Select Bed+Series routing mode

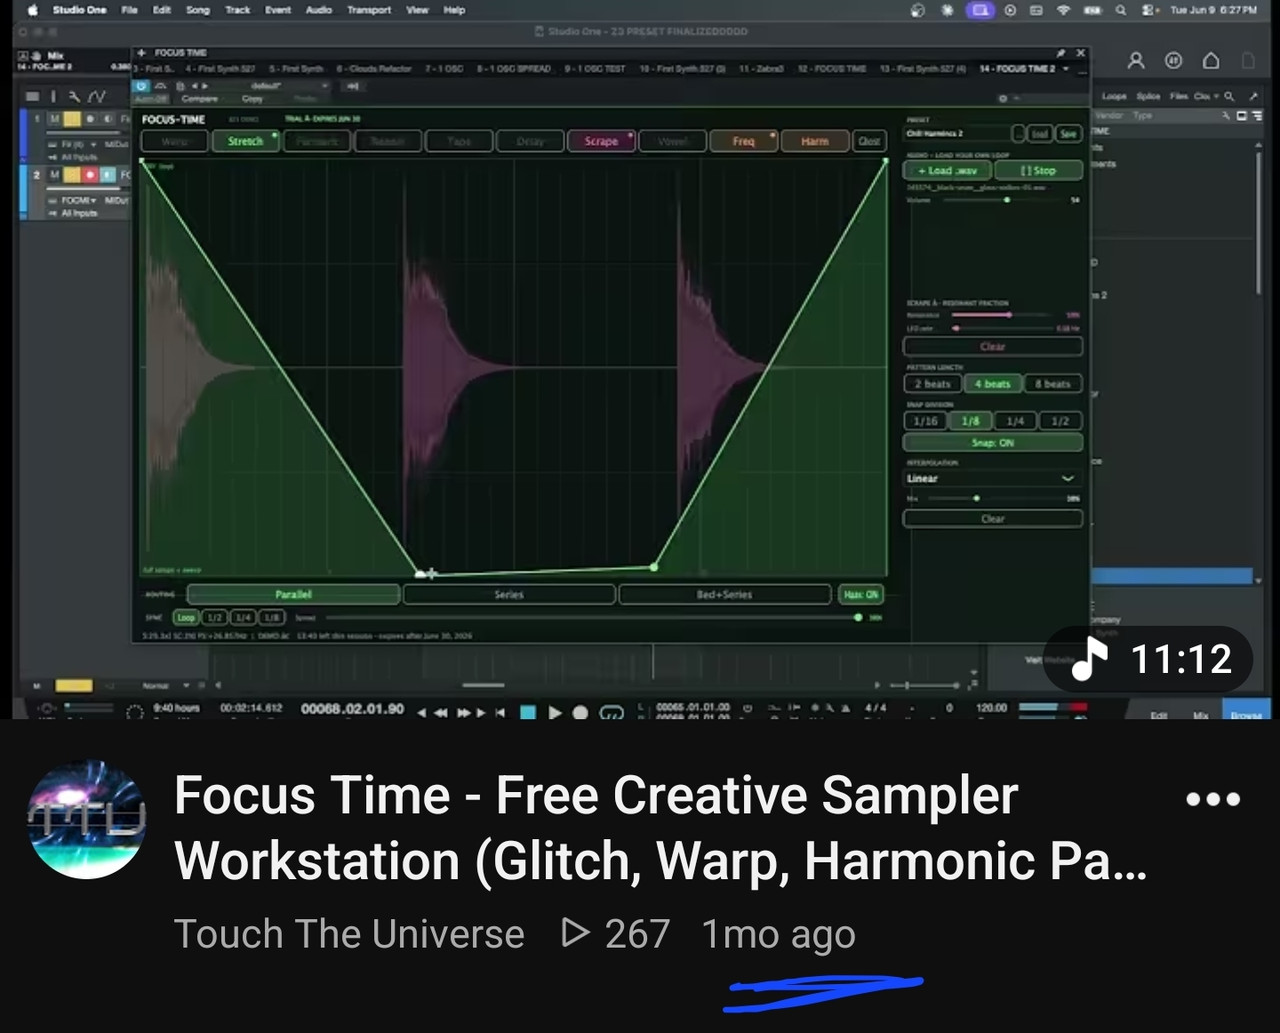pos(724,594)
